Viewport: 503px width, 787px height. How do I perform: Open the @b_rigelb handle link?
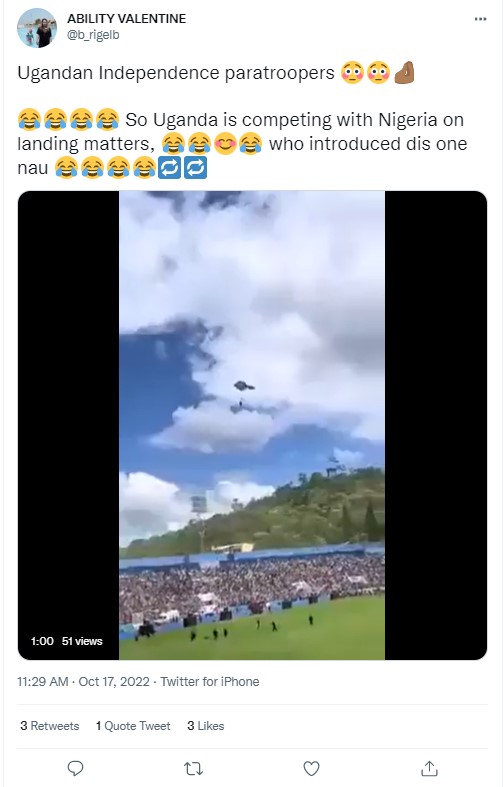pos(93,35)
